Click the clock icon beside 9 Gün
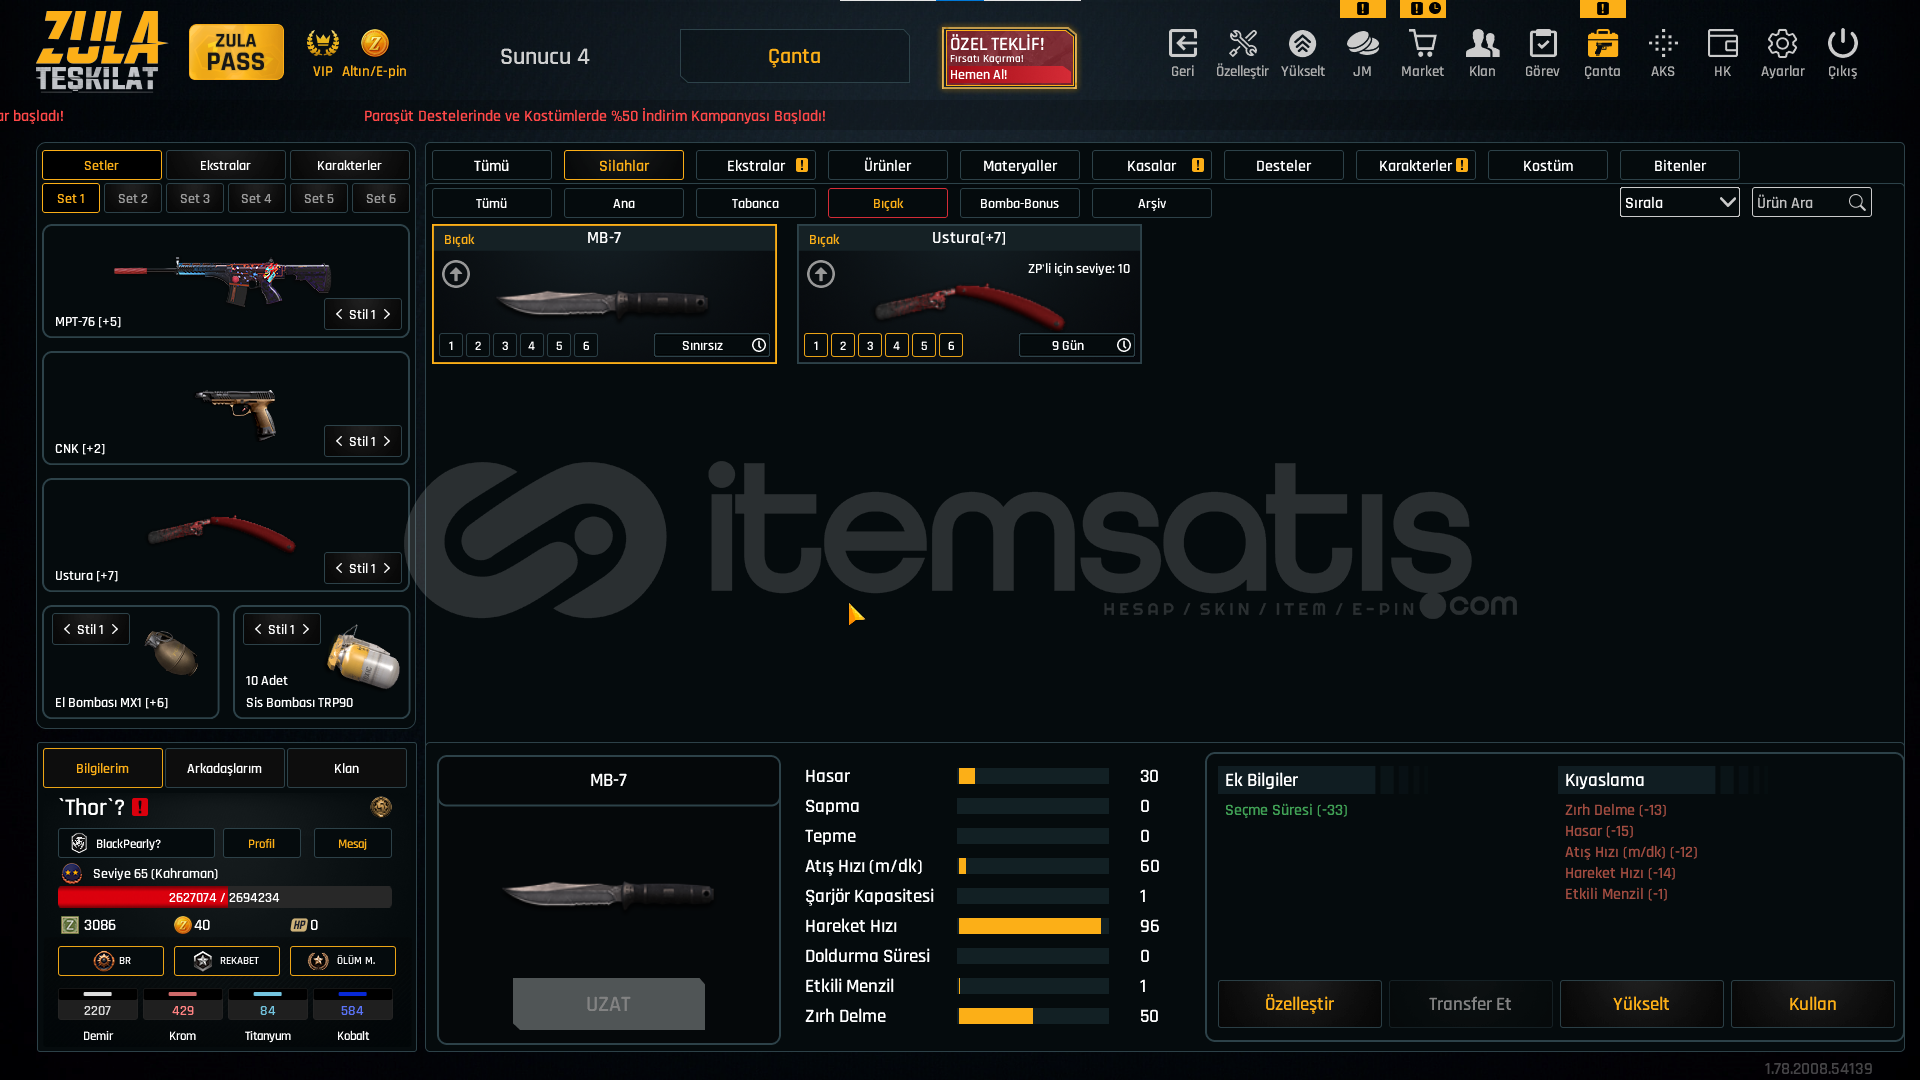 tap(1124, 345)
